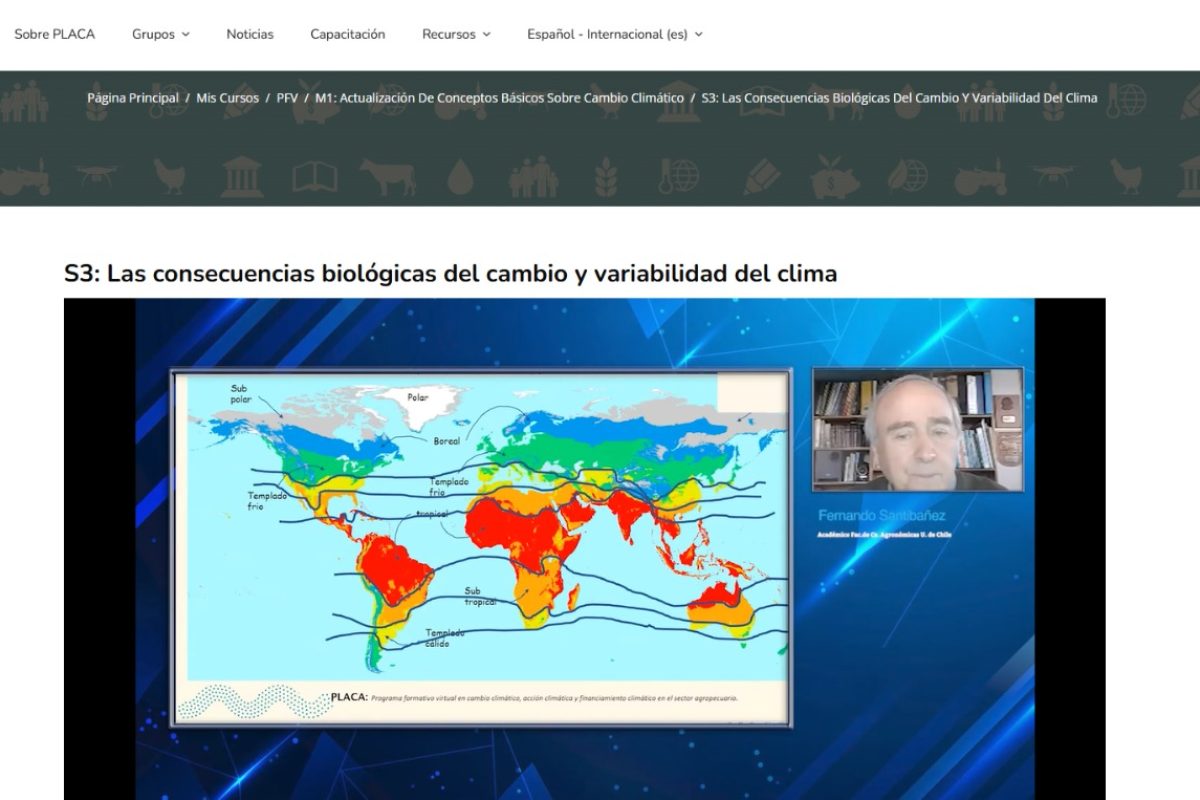Go to the Noticias page
The width and height of the screenshot is (1200, 800).
(x=250, y=34)
